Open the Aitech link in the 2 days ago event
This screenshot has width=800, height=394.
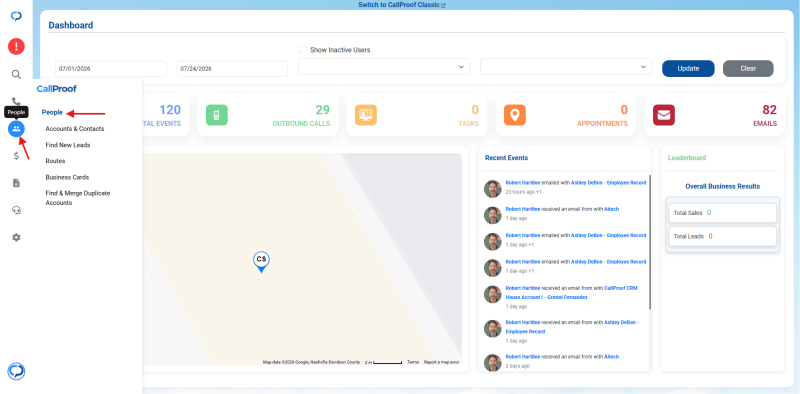coord(612,357)
